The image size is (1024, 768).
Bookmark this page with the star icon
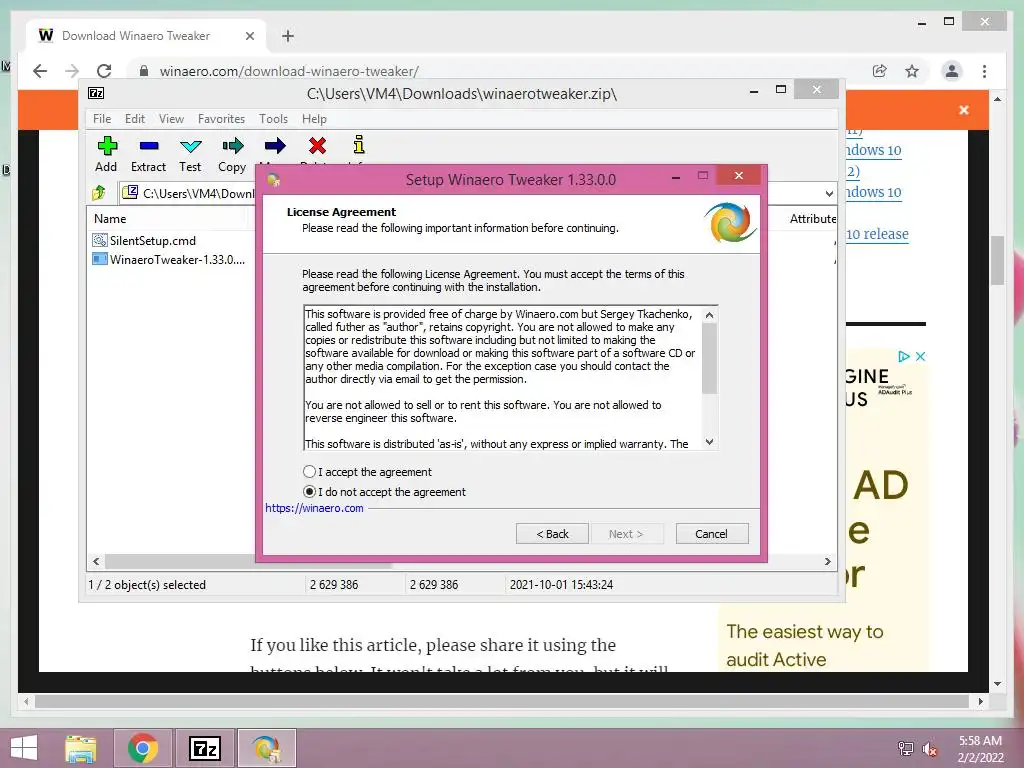click(x=912, y=71)
